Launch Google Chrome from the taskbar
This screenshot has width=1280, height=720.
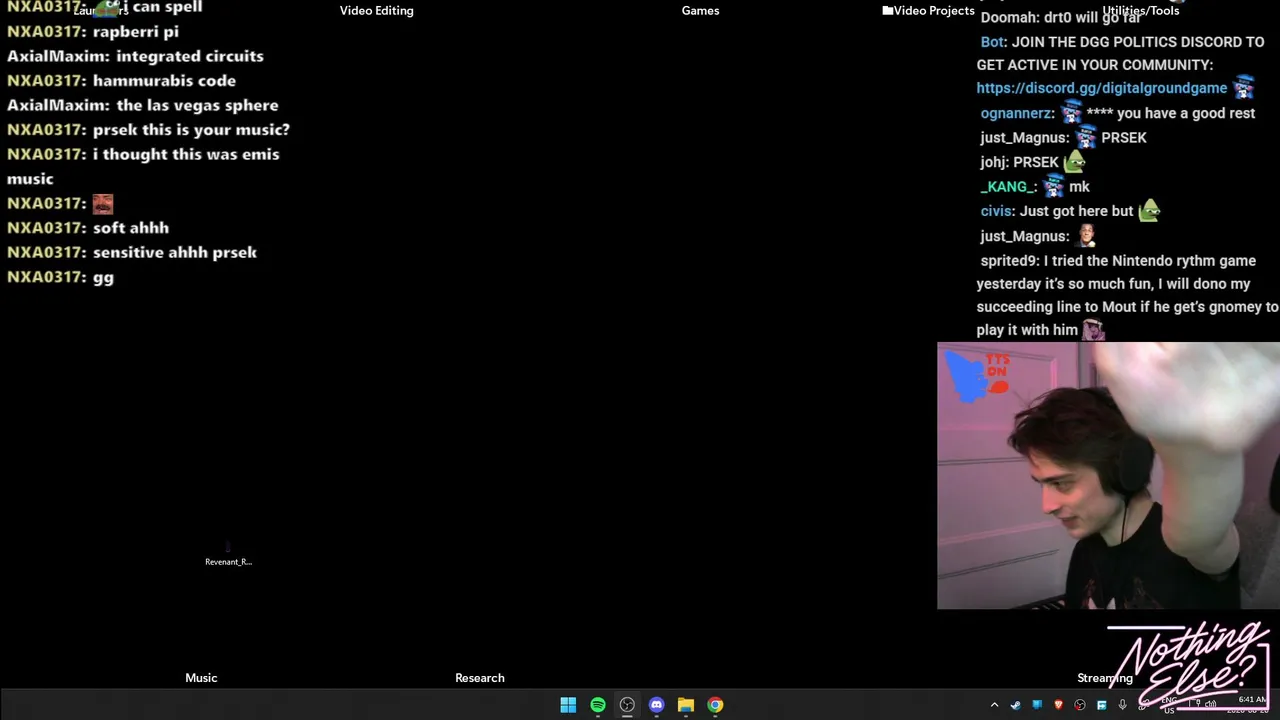pyautogui.click(x=715, y=705)
